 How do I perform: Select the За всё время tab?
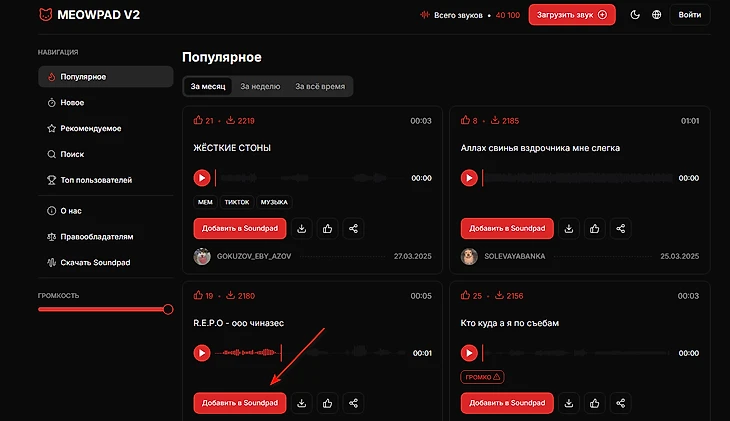tap(320, 87)
